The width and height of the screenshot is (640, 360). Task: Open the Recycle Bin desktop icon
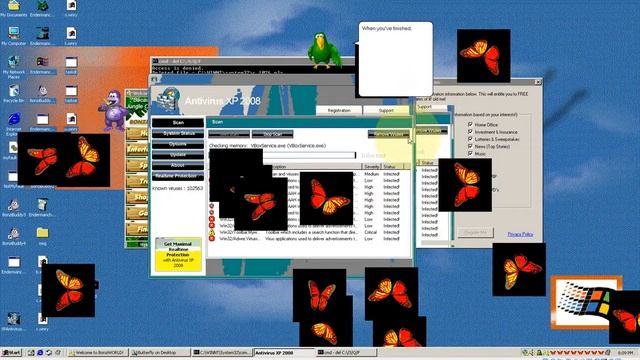14,93
